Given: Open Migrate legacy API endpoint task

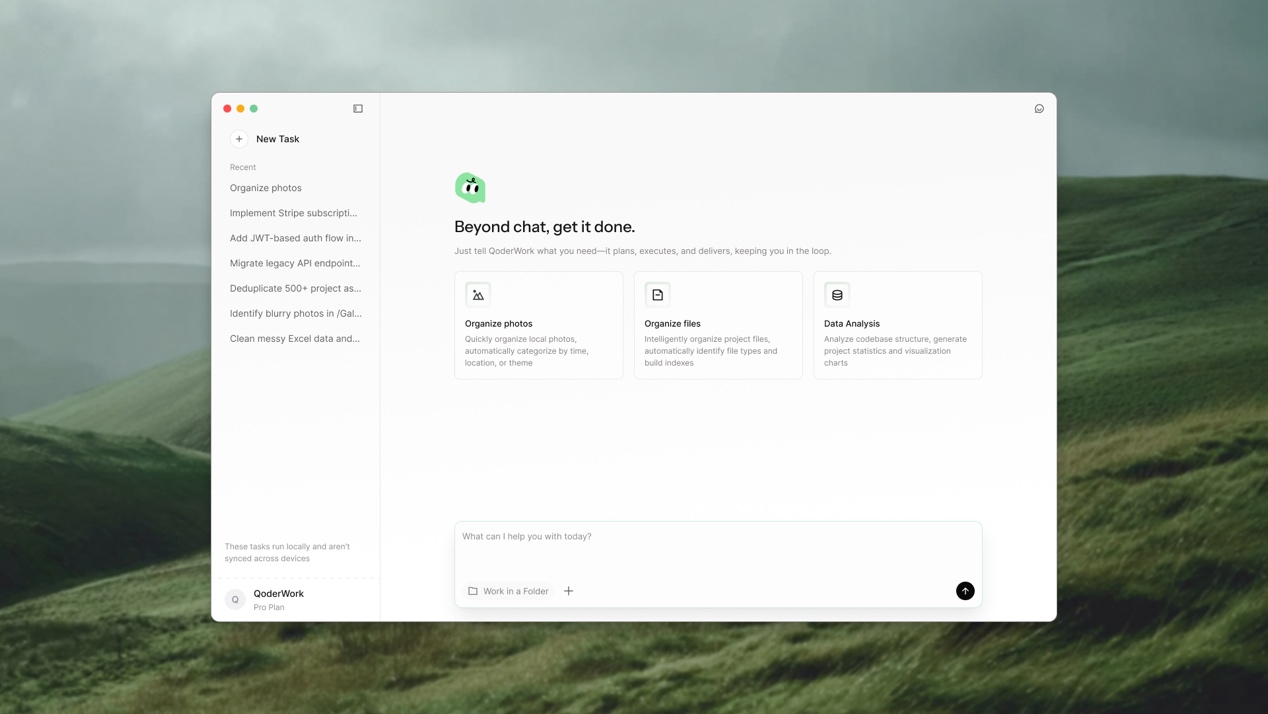Looking at the screenshot, I should [295, 263].
